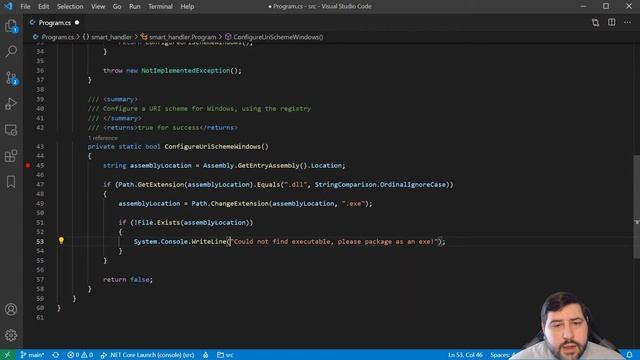
Task: Open the Bookmarks view in activity bar
Action: click(11, 182)
